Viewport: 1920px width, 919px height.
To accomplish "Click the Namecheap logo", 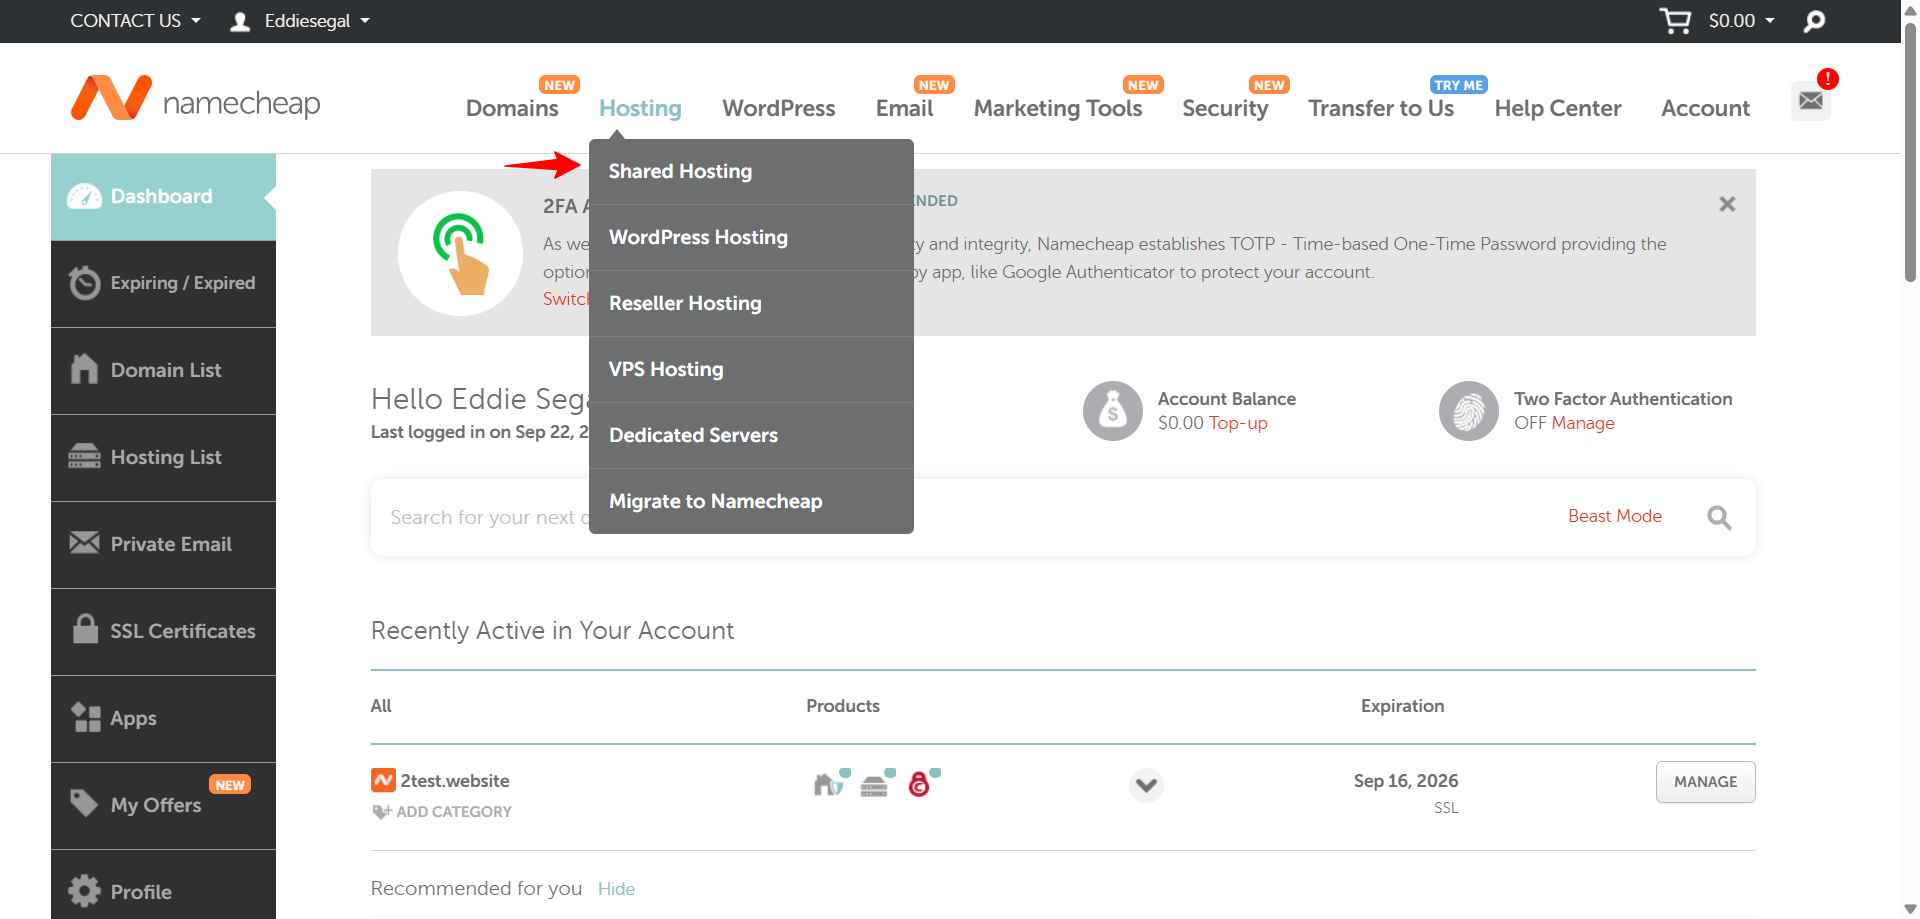I will [195, 99].
